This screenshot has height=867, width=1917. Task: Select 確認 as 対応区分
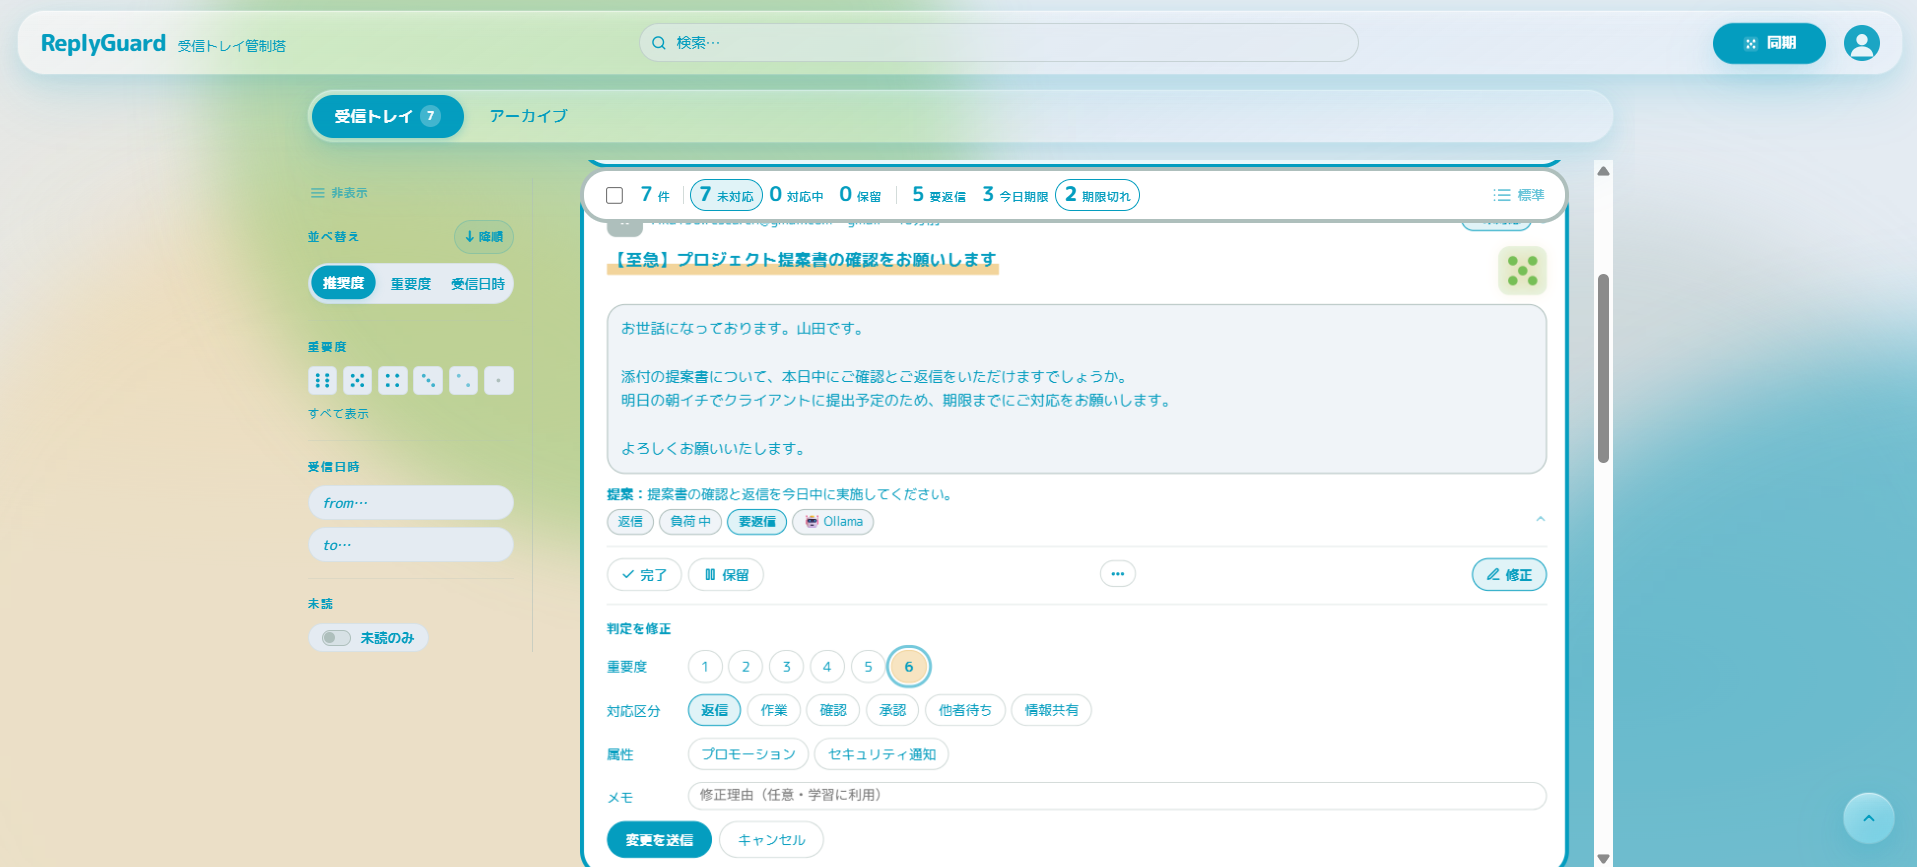pyautogui.click(x=833, y=710)
